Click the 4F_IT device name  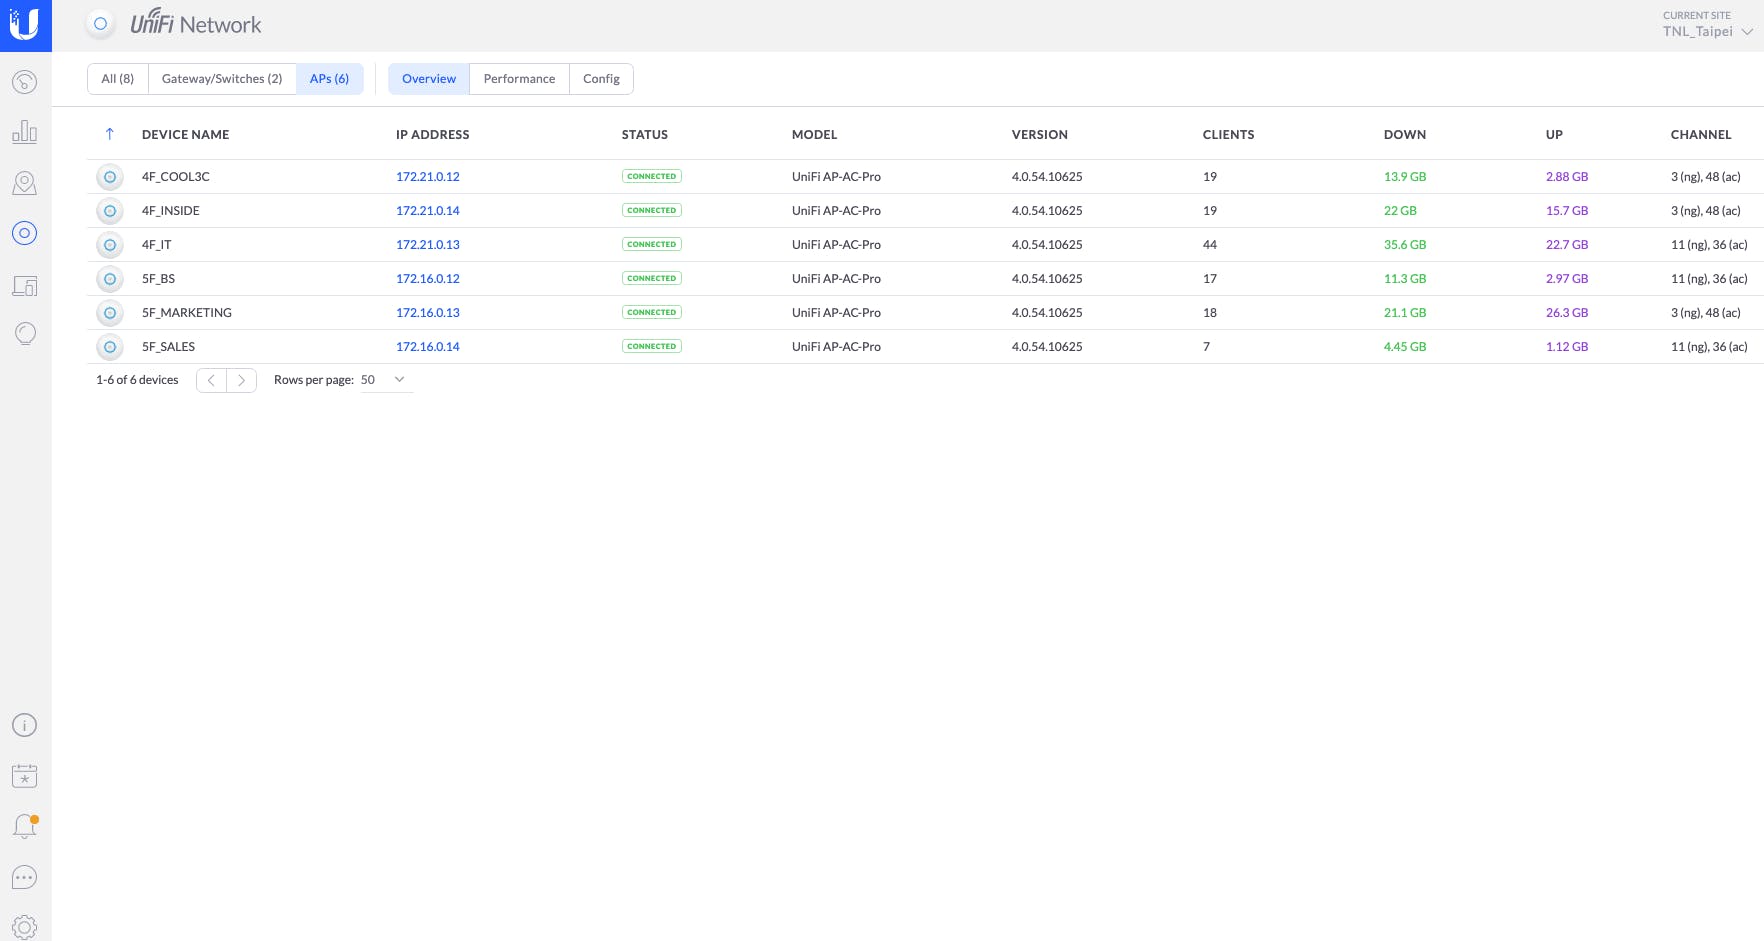[x=157, y=245]
